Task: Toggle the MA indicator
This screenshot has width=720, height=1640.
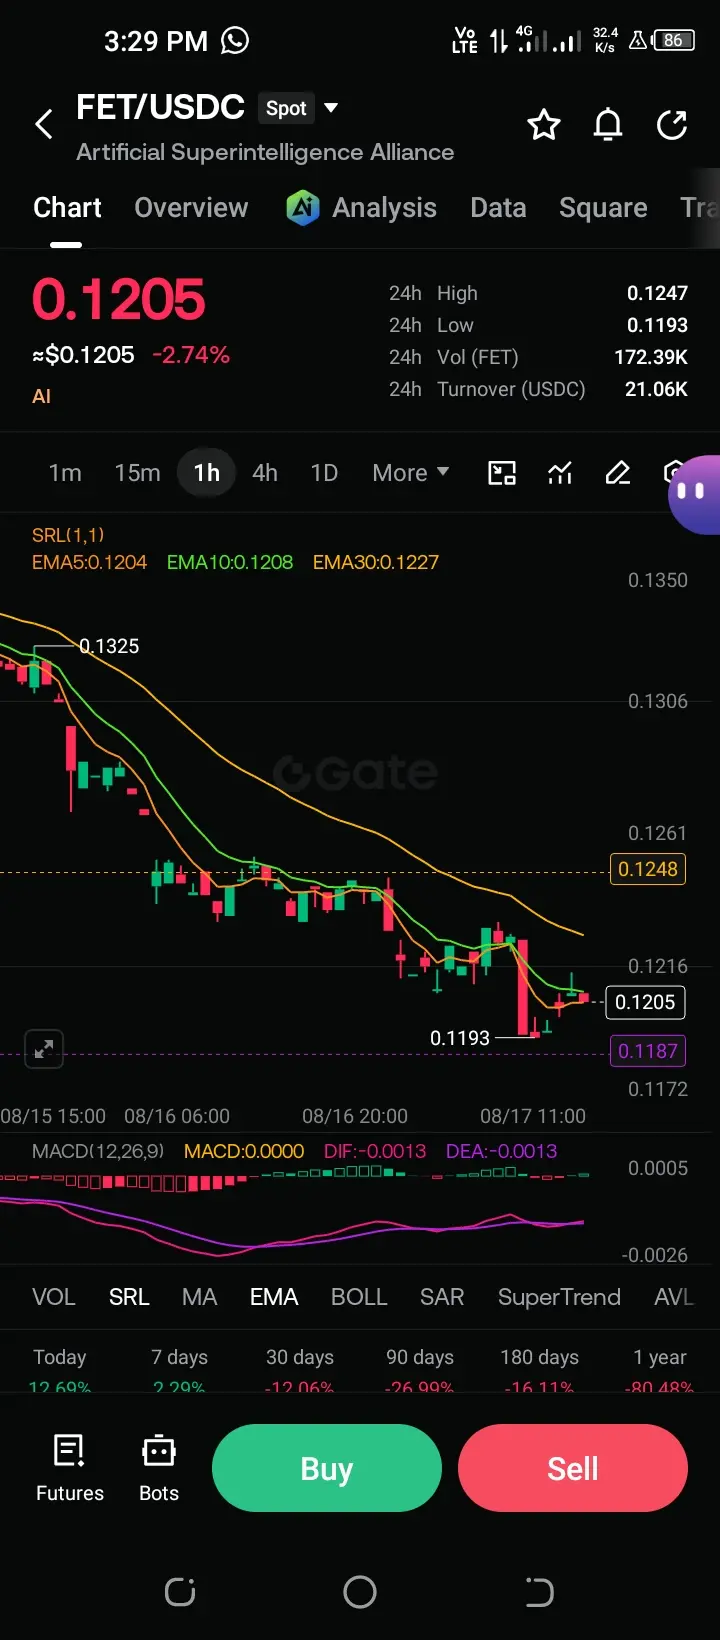Action: pos(199,1297)
